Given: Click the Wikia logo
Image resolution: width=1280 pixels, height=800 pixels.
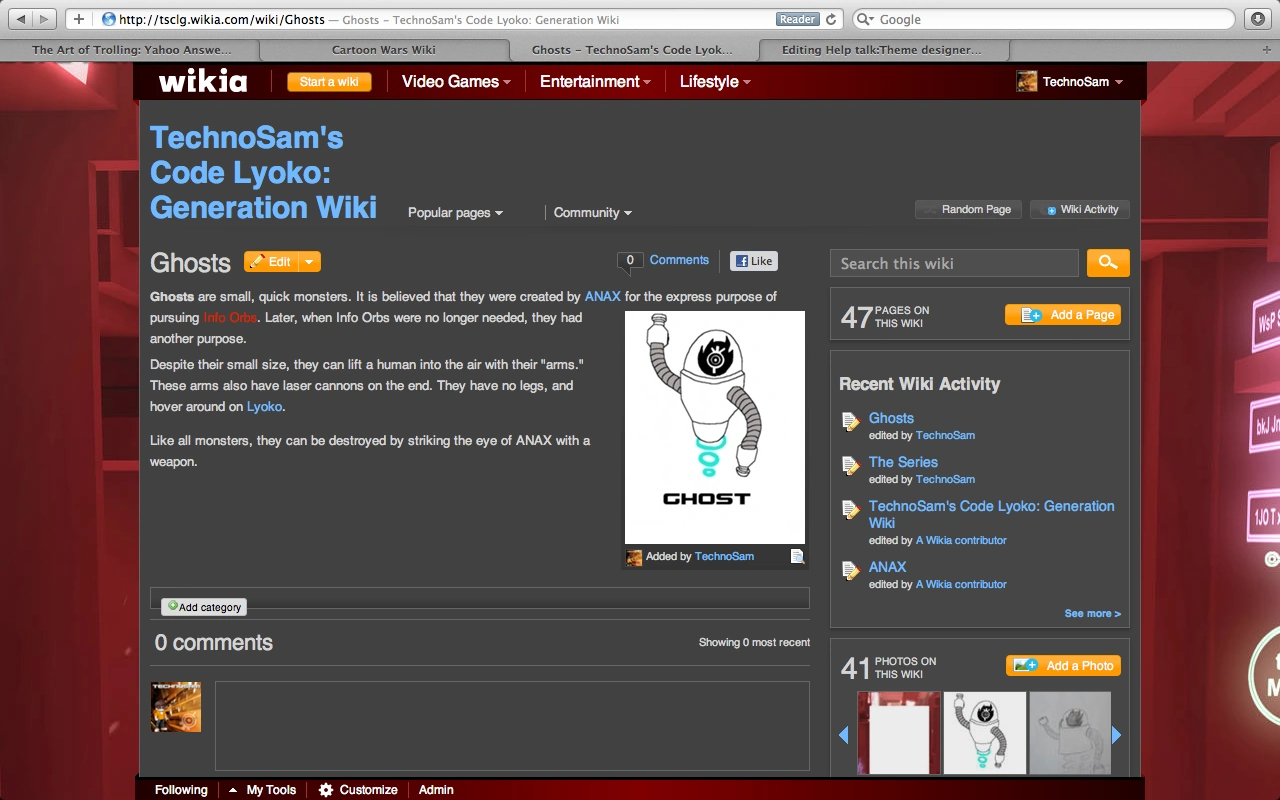Looking at the screenshot, I should 203,82.
